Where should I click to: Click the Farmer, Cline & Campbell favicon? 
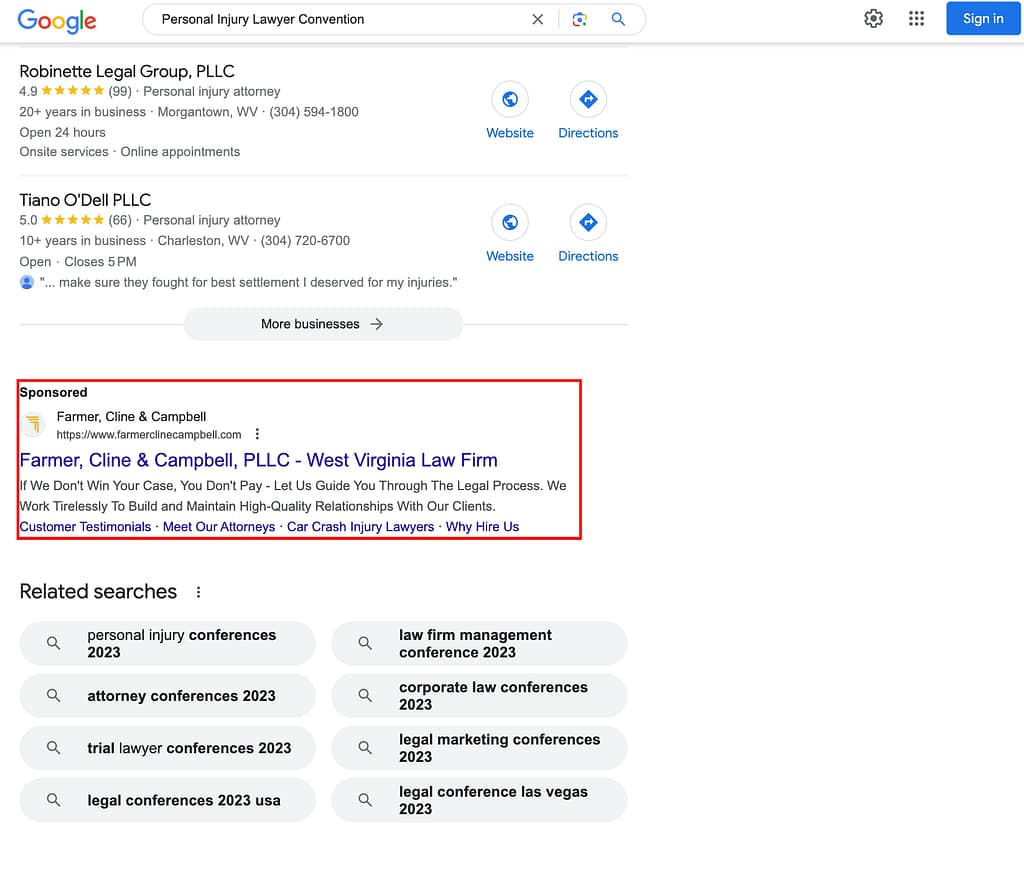pos(33,425)
